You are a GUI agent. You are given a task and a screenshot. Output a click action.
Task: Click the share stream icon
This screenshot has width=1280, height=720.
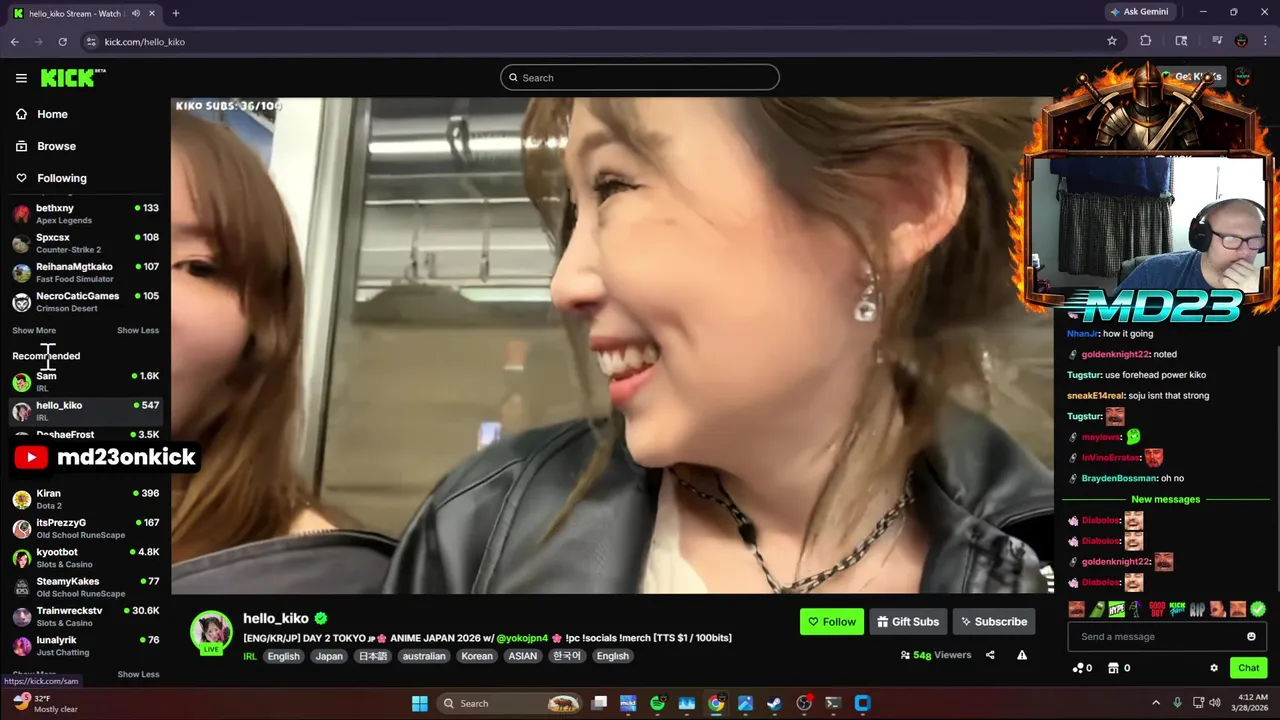tap(990, 655)
